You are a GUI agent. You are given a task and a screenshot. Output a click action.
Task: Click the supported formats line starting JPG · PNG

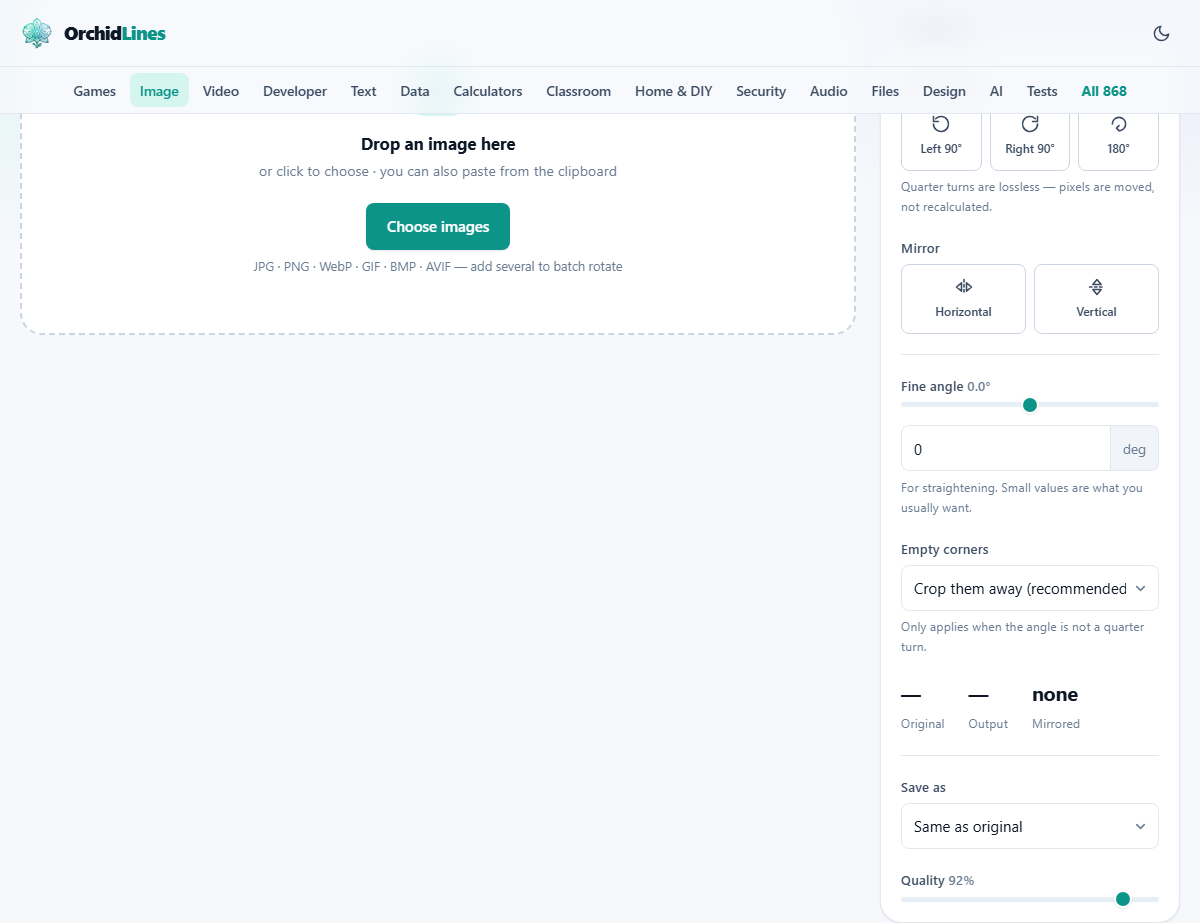(438, 266)
